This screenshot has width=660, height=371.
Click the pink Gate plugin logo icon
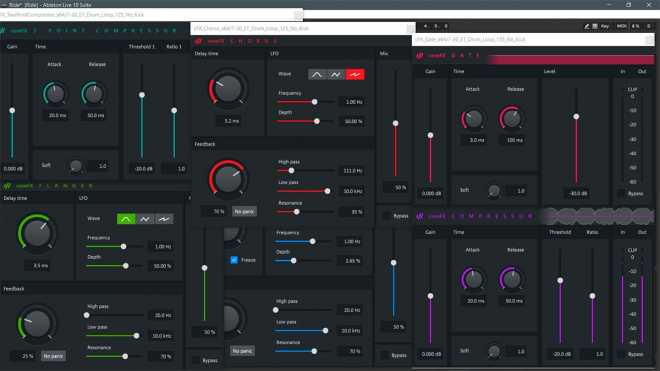[x=419, y=56]
